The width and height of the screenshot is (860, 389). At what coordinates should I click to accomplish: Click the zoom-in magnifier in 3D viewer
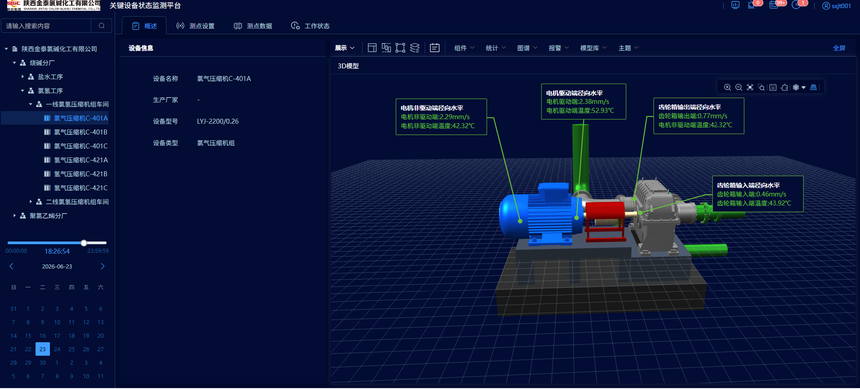pos(727,87)
